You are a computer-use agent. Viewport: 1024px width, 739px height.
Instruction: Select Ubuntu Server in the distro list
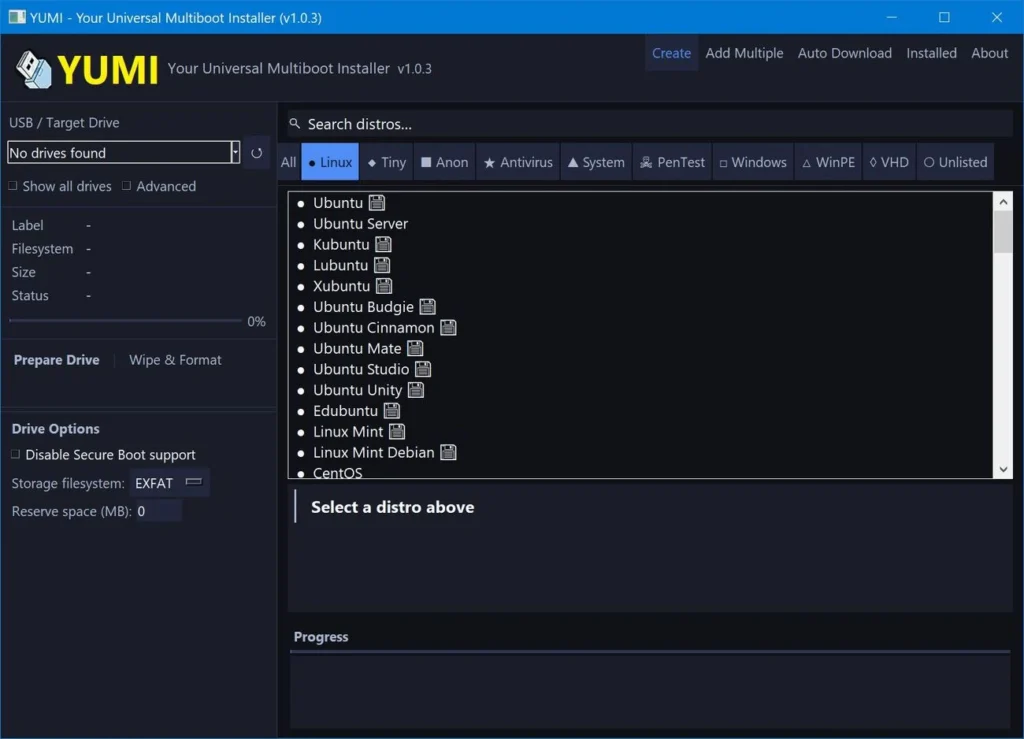[x=360, y=224]
